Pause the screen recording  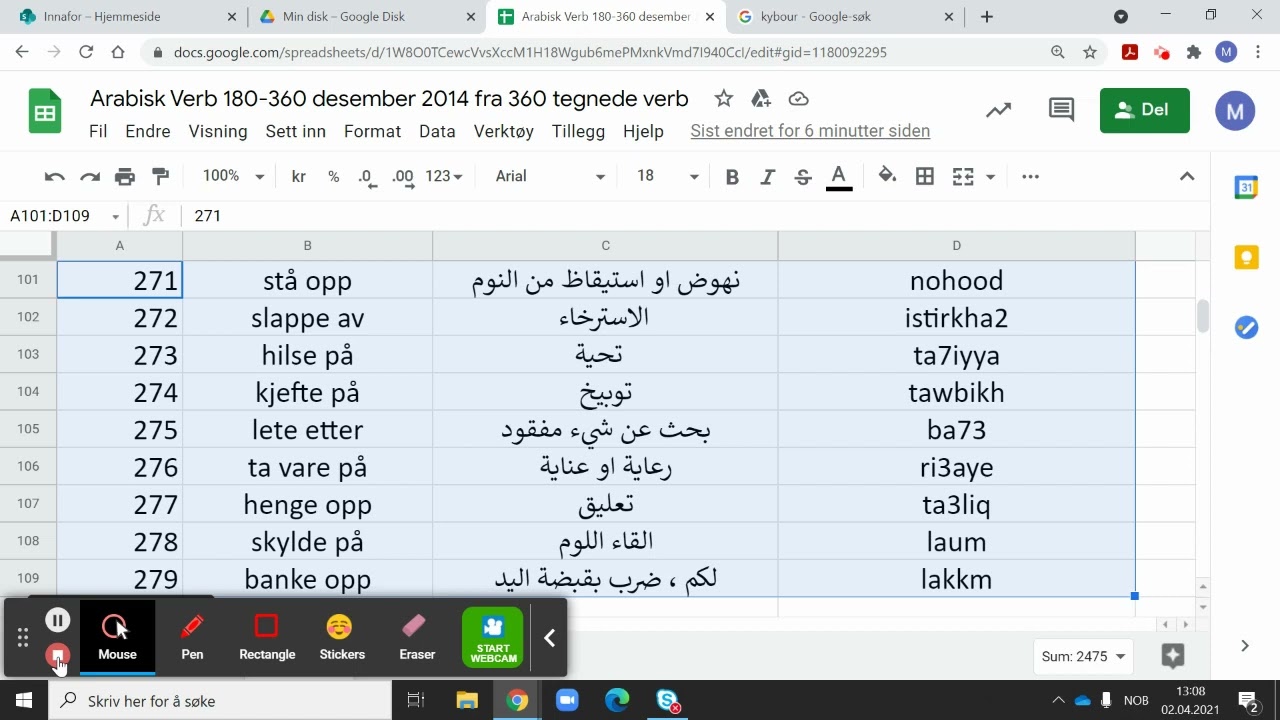click(58, 620)
